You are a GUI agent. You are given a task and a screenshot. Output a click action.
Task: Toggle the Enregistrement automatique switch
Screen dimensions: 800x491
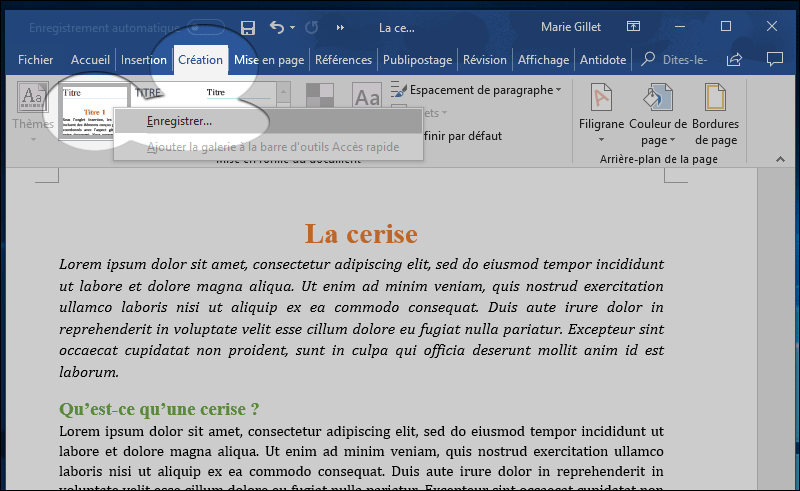click(206, 28)
